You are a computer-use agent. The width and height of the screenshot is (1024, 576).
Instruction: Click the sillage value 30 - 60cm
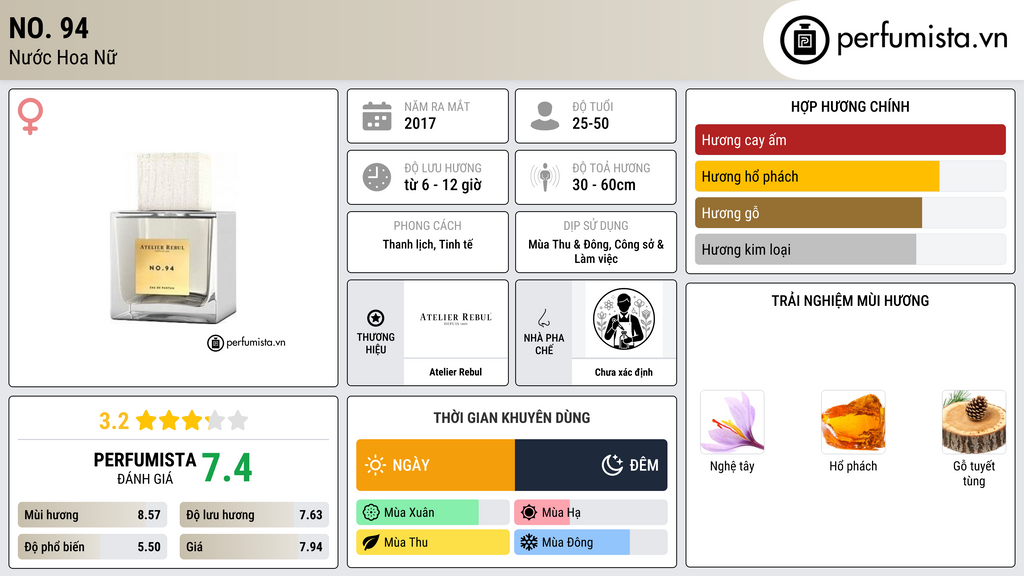[x=604, y=185]
